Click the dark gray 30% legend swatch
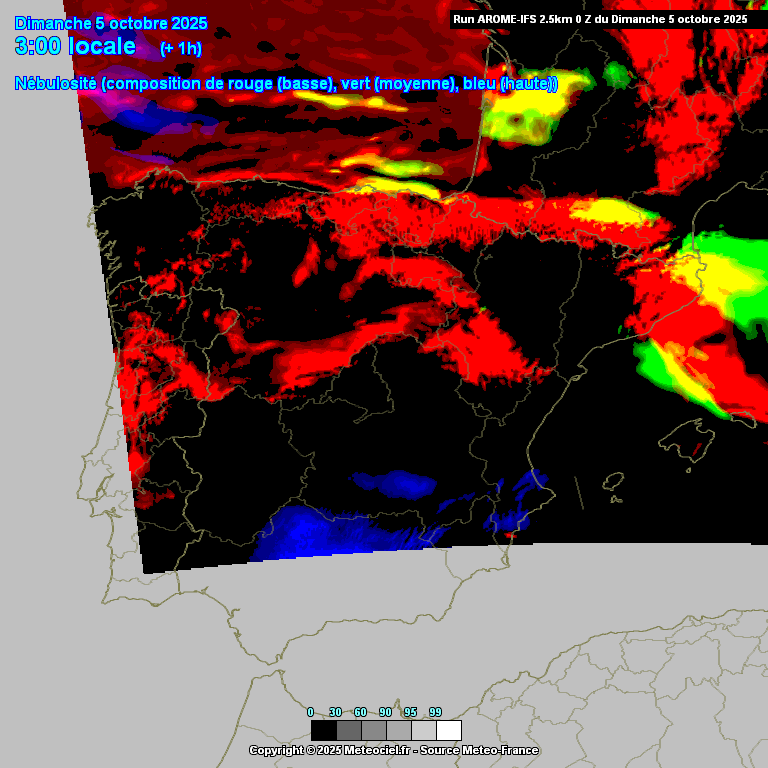This screenshot has width=768, height=768. (348, 730)
